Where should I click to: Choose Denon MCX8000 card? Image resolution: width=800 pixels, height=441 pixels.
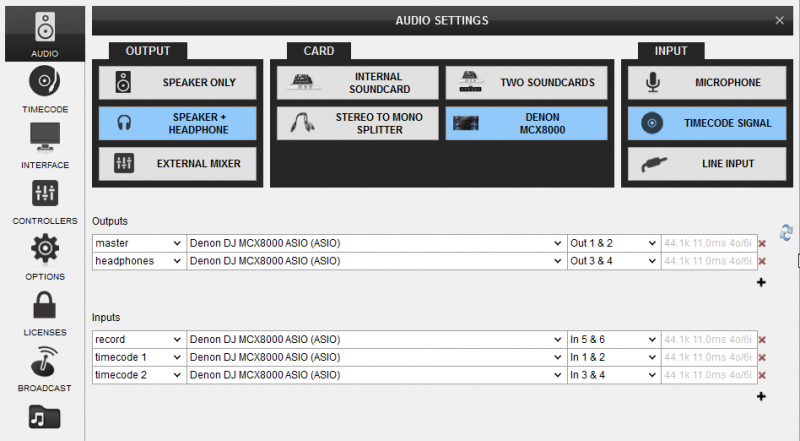click(x=527, y=123)
